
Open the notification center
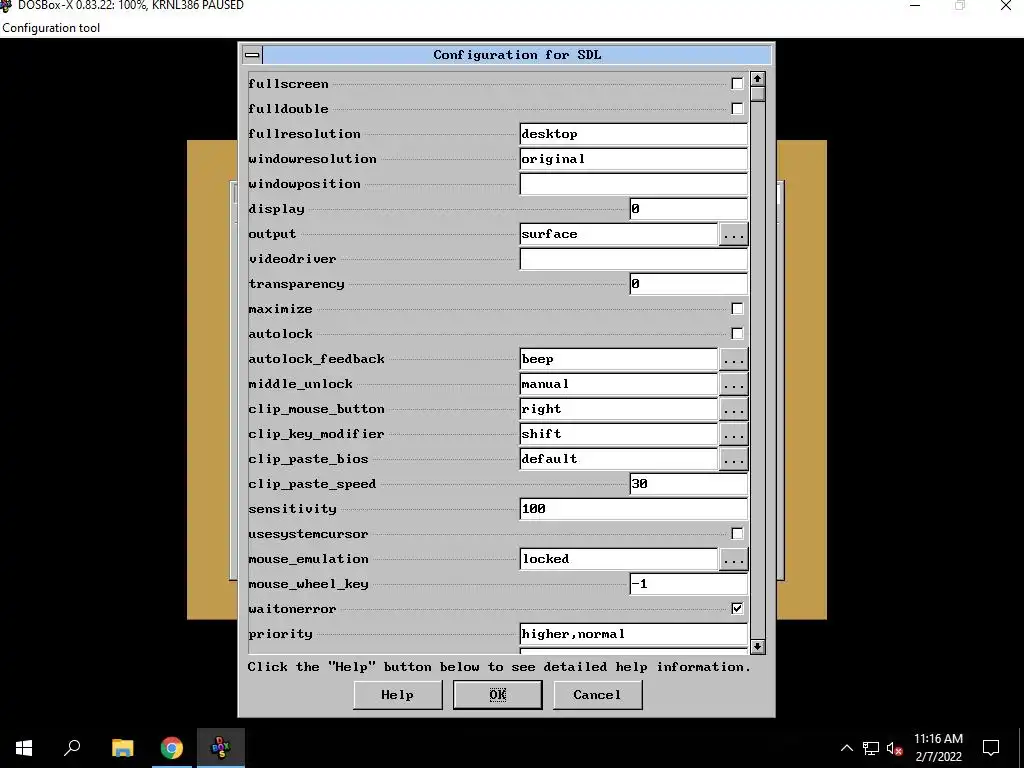[991, 748]
